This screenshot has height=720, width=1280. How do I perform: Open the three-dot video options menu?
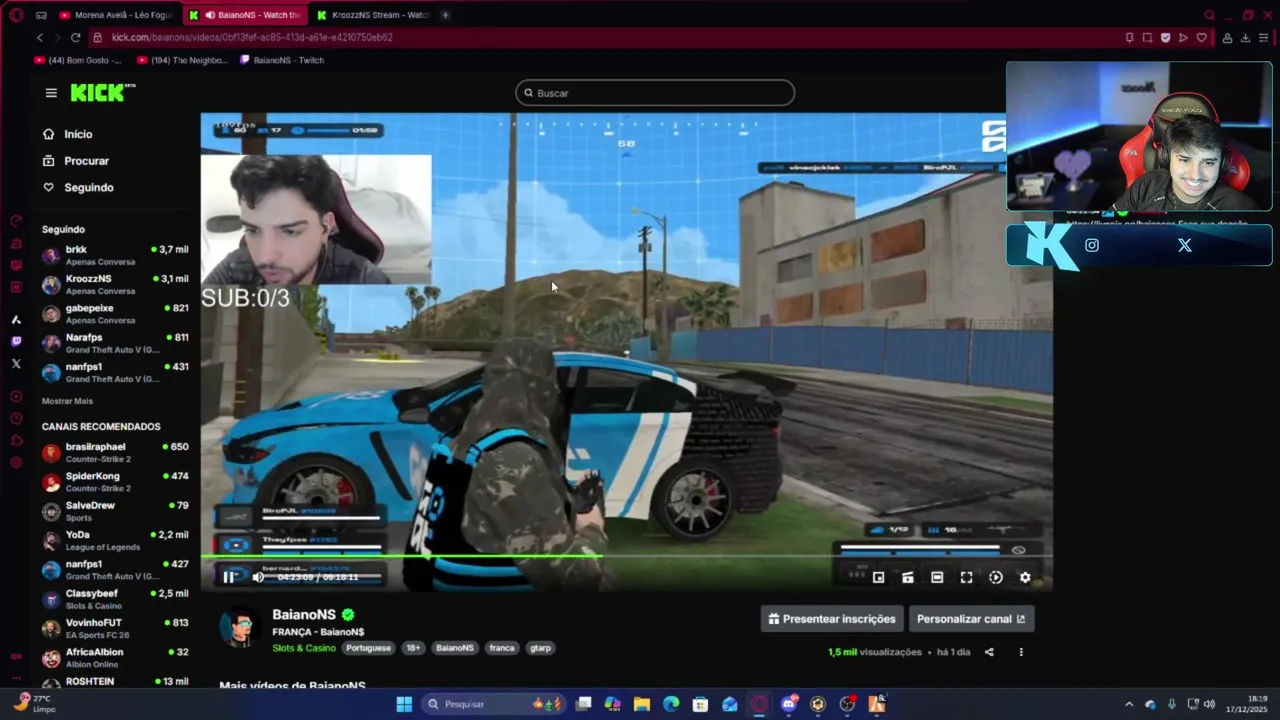coord(1021,652)
